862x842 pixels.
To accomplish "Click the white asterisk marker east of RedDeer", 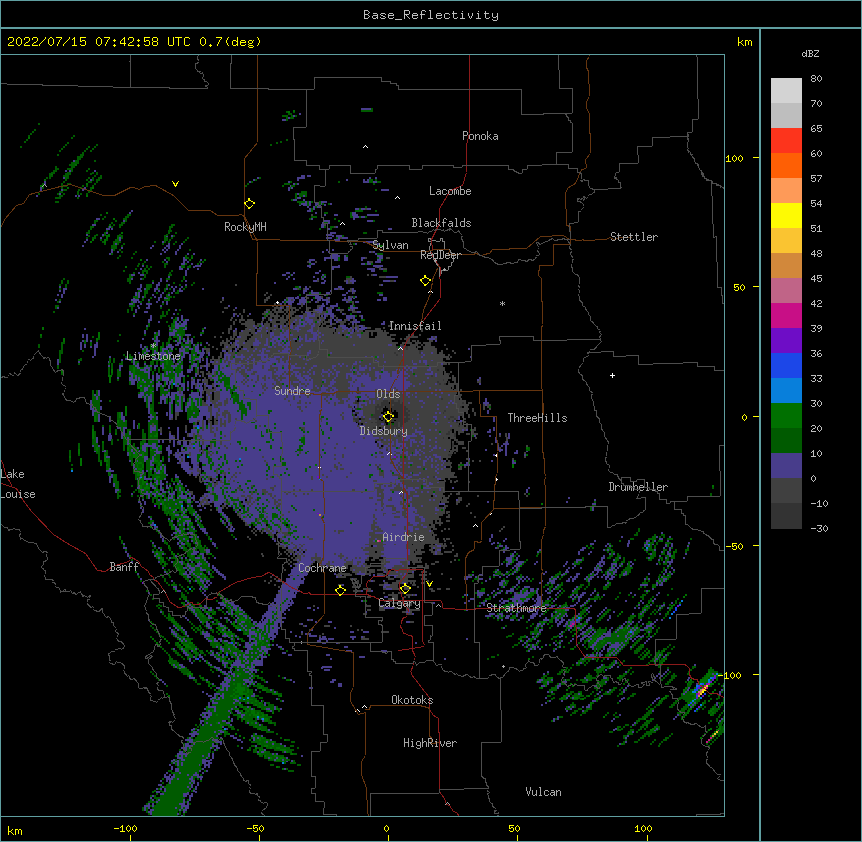I will 502,303.
